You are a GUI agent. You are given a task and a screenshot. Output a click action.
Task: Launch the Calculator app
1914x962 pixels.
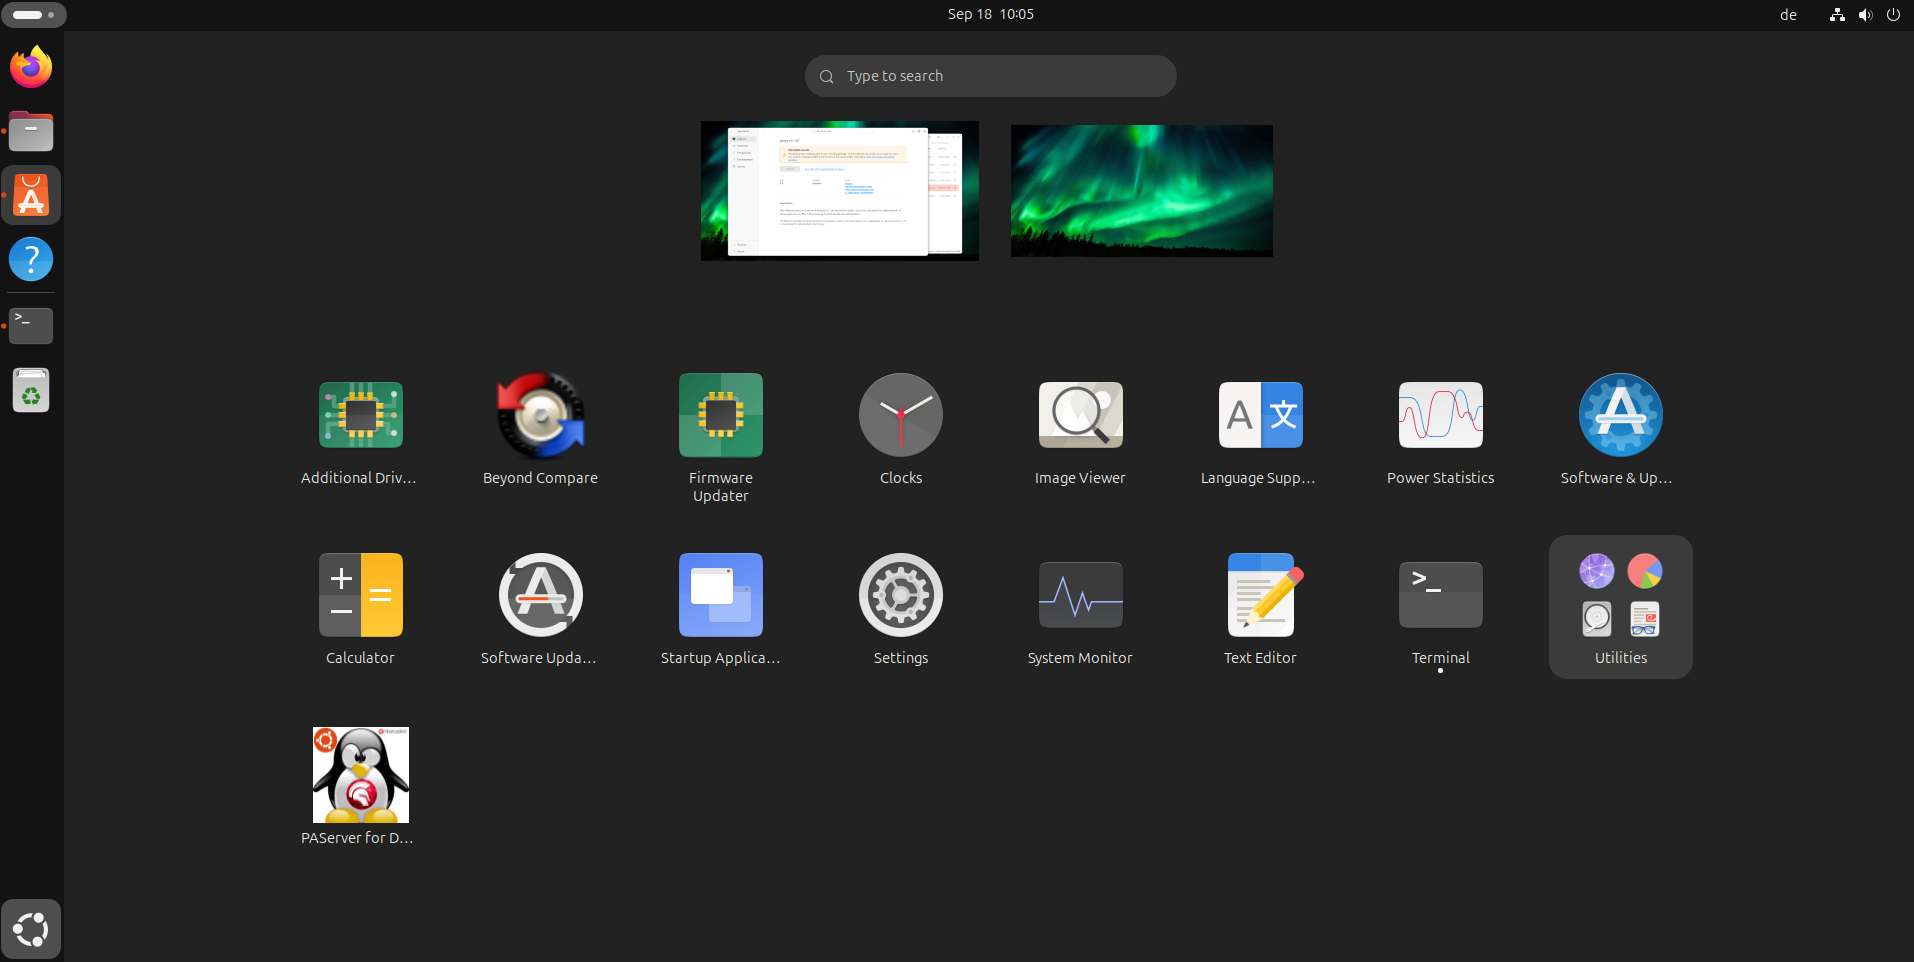(360, 596)
